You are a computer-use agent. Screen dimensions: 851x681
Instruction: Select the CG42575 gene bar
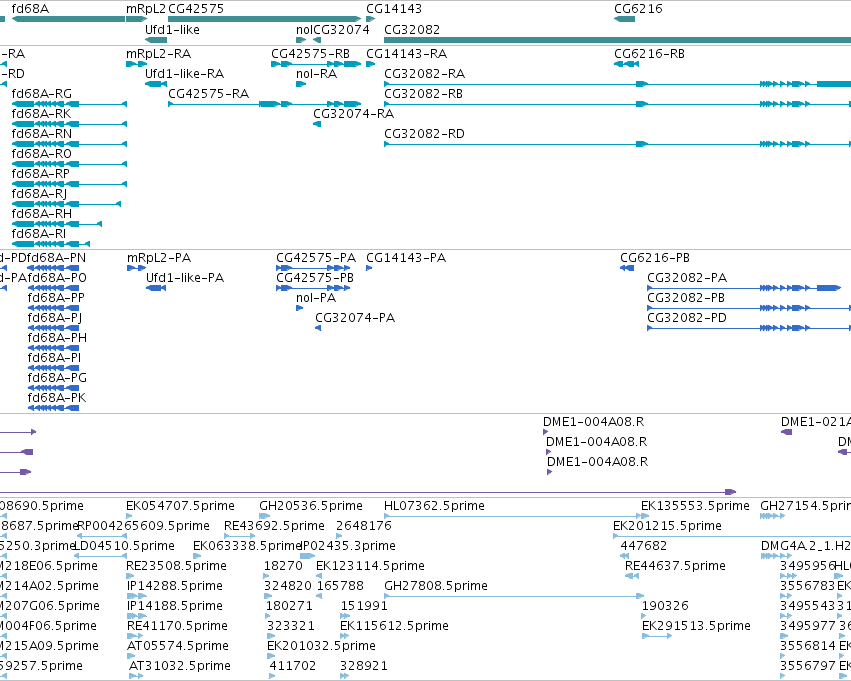tap(264, 19)
